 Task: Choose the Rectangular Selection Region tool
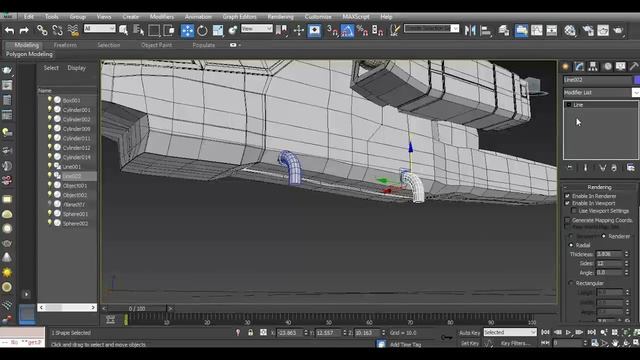coord(154,30)
